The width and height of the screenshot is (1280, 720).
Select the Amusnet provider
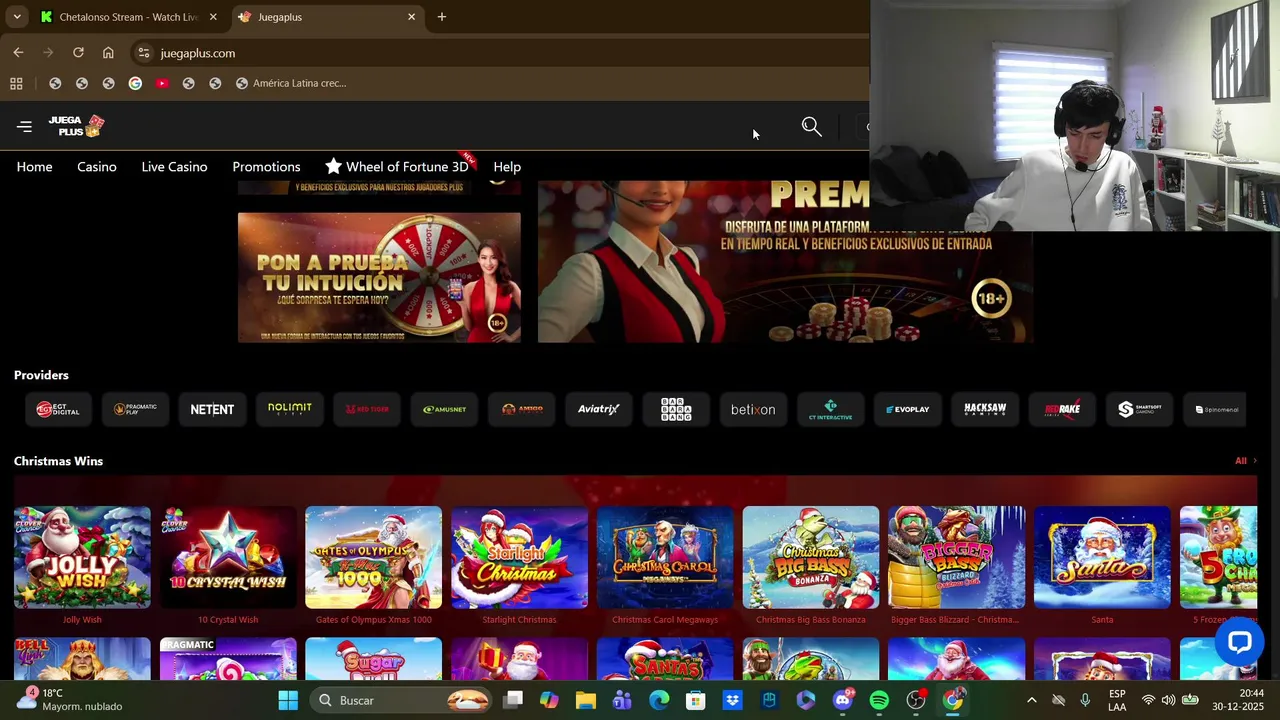click(x=444, y=409)
